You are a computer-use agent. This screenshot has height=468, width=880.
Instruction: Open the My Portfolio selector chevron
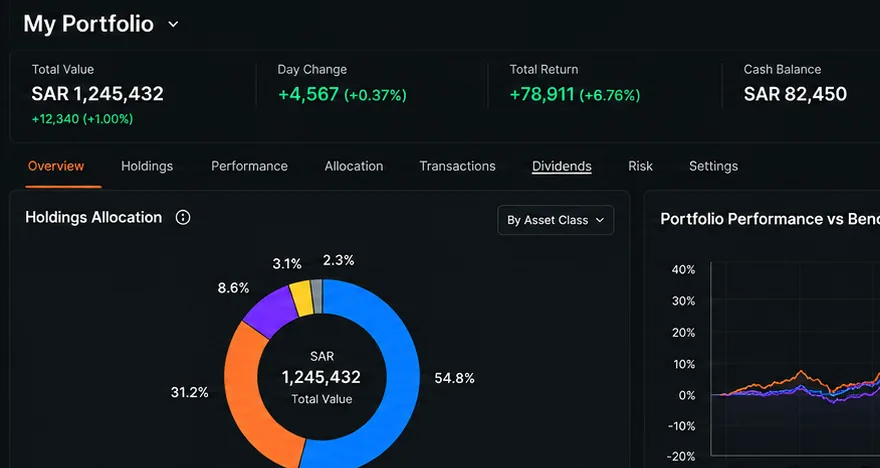[x=173, y=24]
